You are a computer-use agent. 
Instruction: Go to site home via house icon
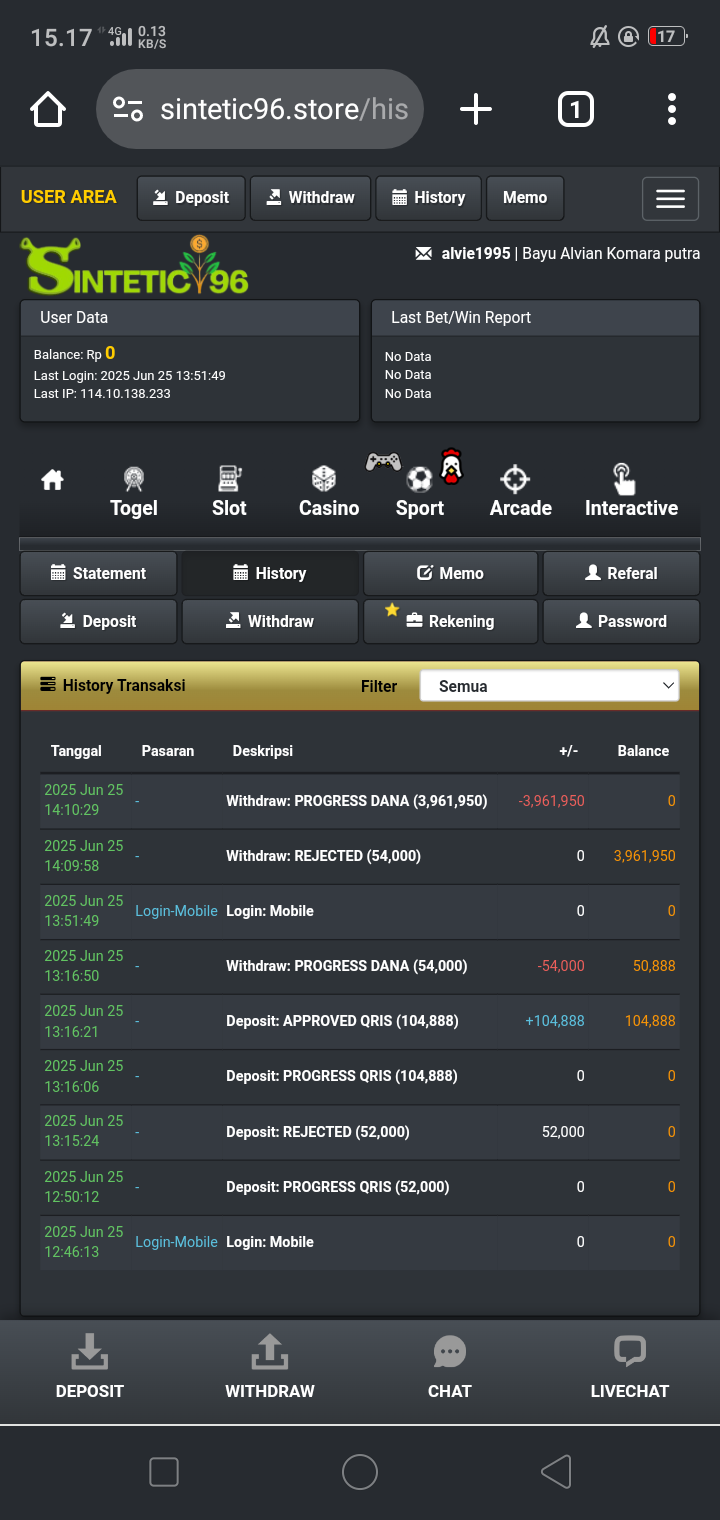52,481
